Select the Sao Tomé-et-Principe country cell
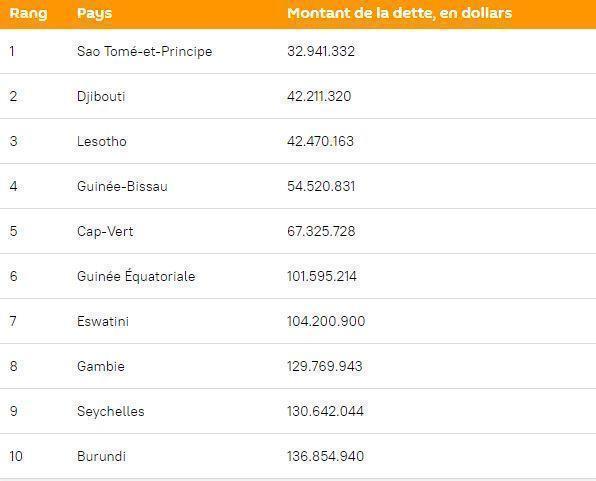596x481 pixels. (x=144, y=51)
